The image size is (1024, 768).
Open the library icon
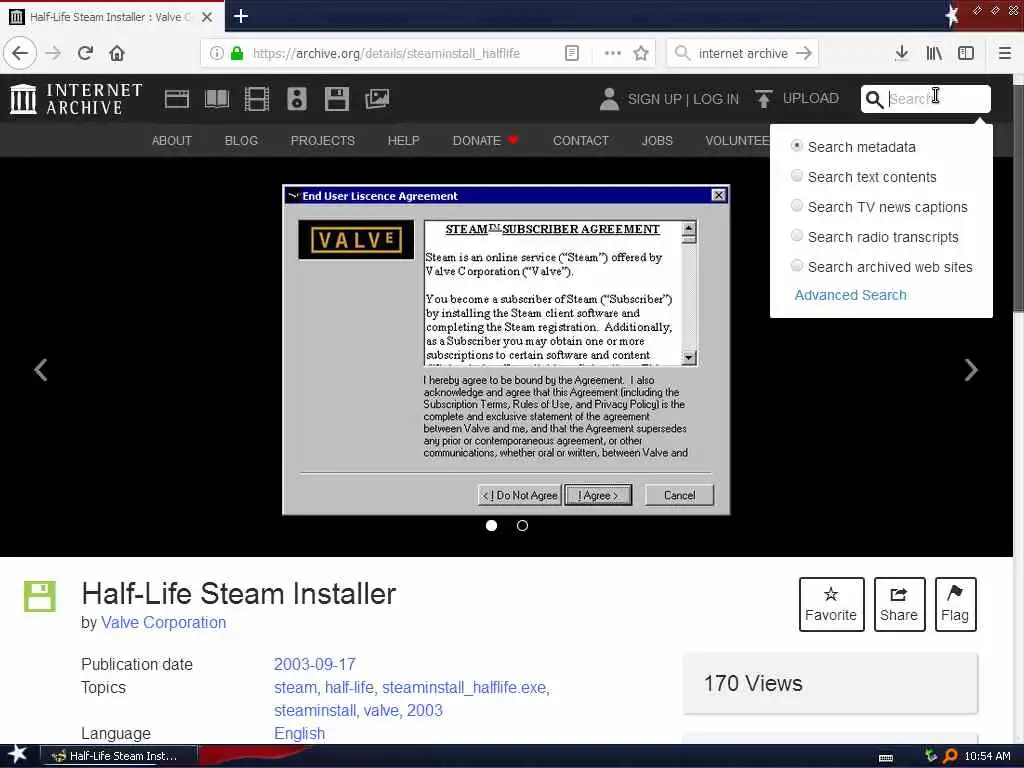[x=934, y=53]
